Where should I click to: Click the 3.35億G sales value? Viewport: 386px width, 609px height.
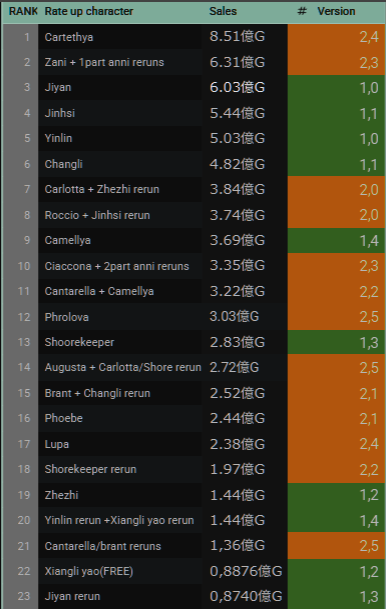[237, 266]
